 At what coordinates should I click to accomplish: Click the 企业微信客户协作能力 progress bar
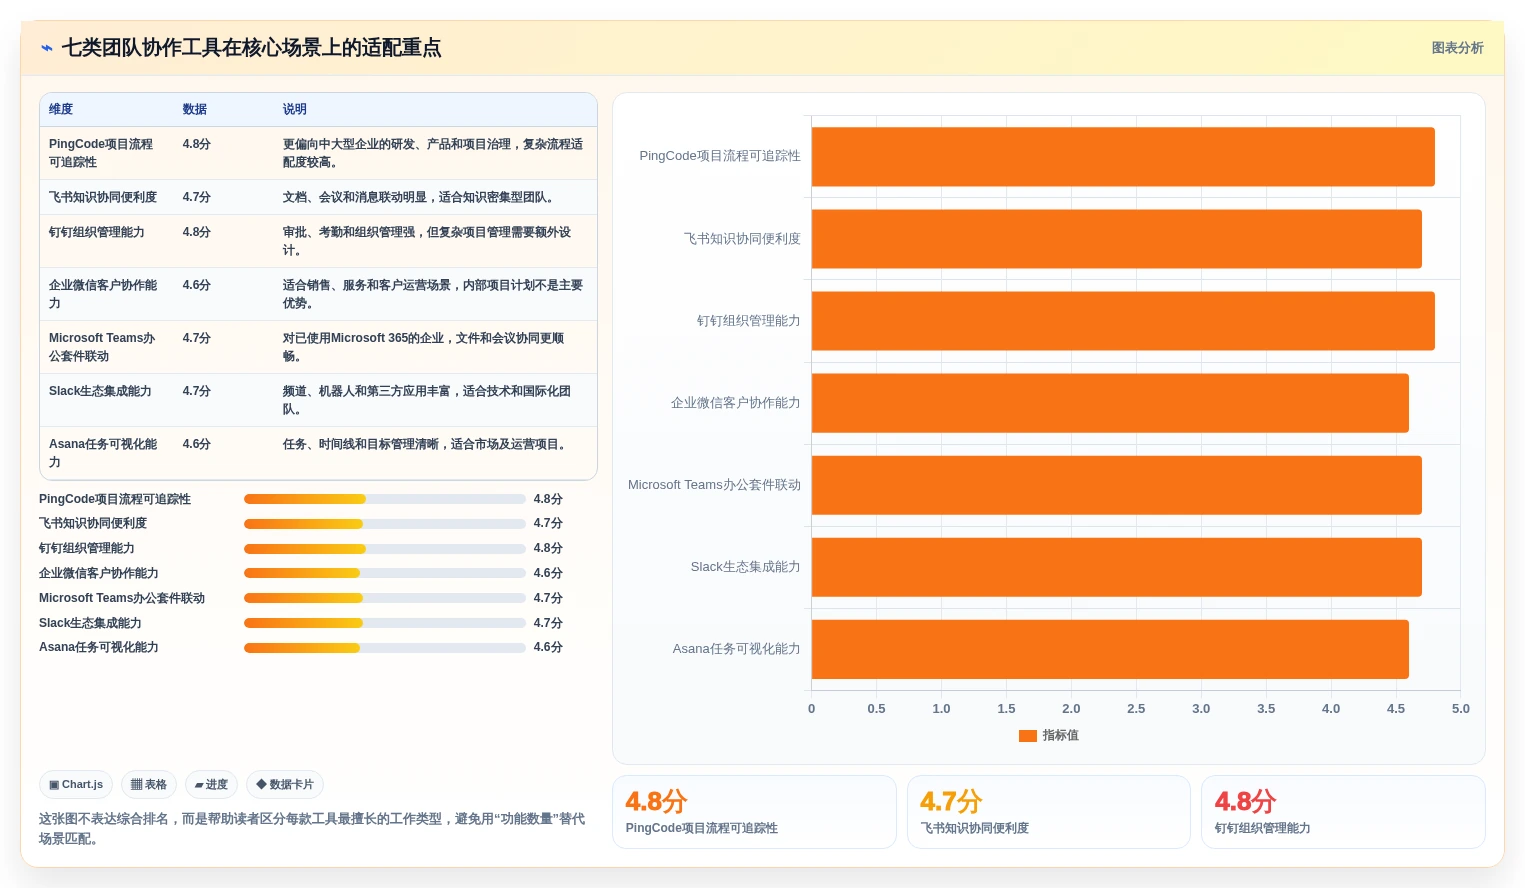tap(385, 573)
